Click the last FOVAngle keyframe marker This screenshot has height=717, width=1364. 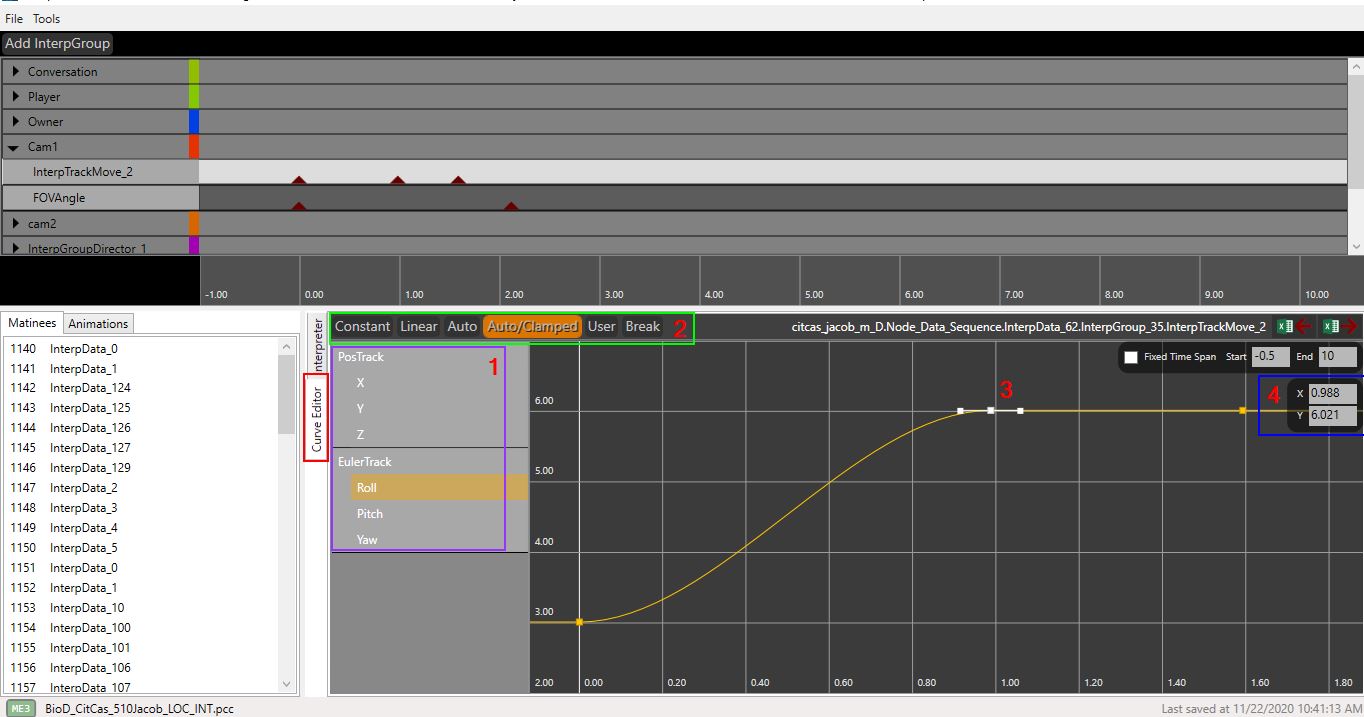(x=511, y=206)
